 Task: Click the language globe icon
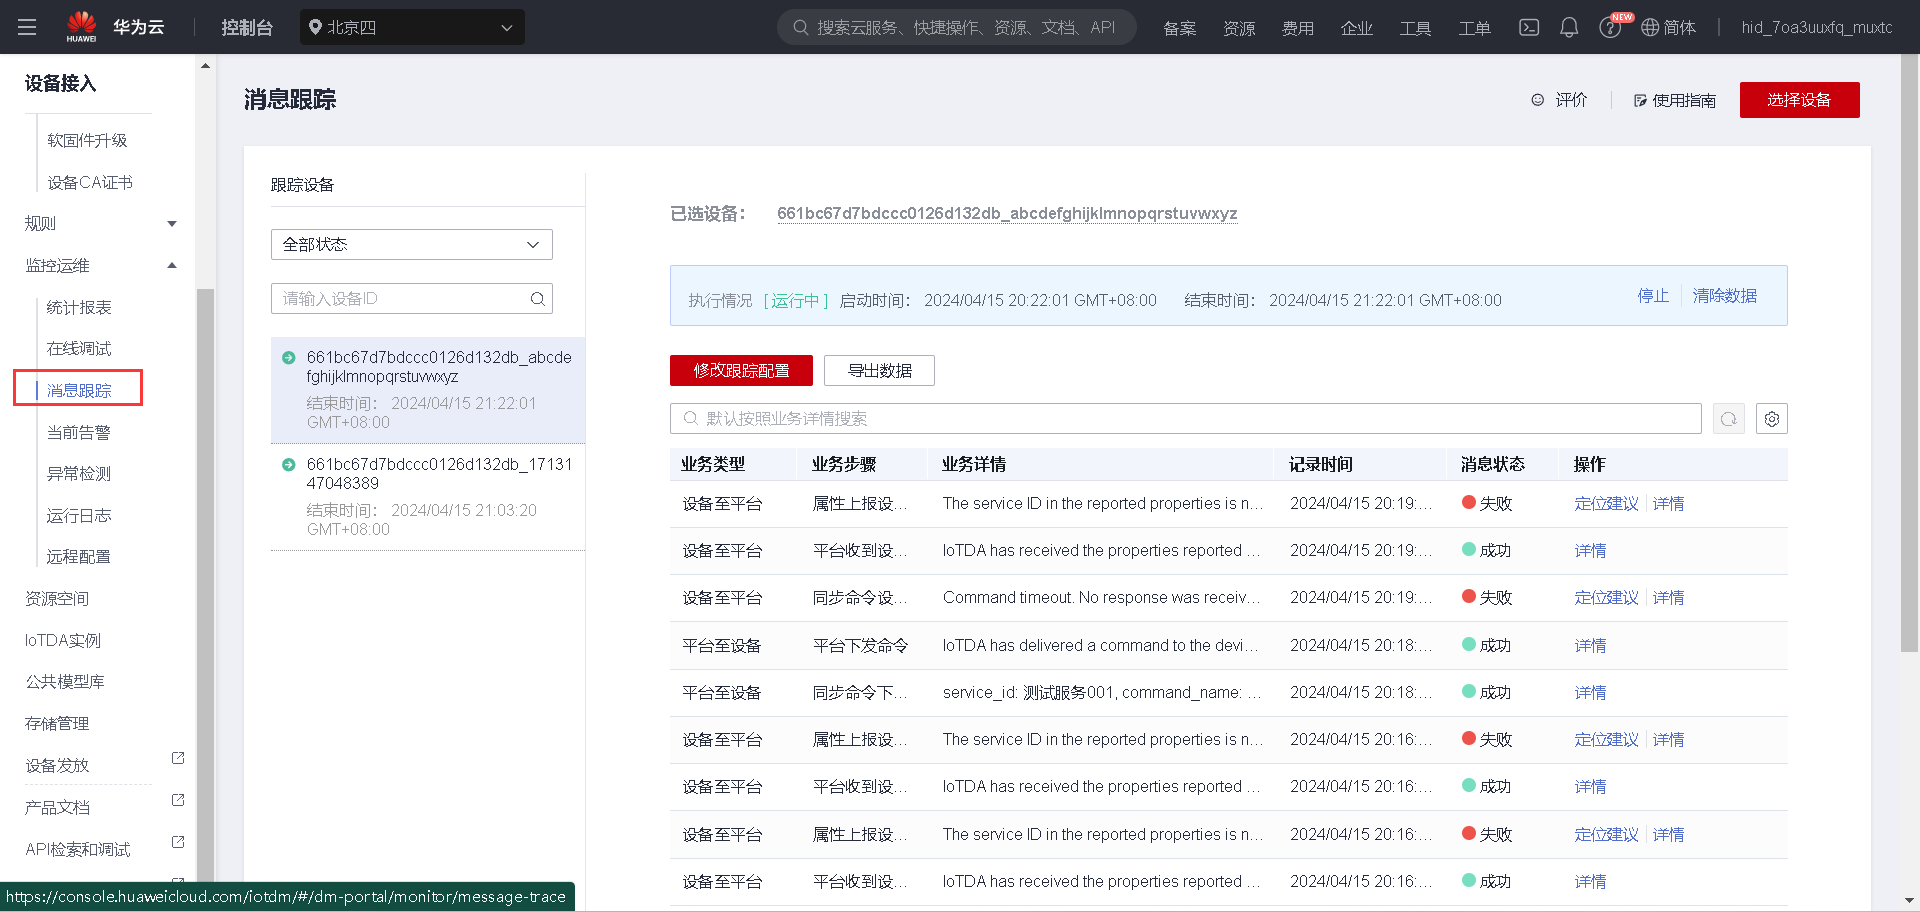[x=1650, y=27]
